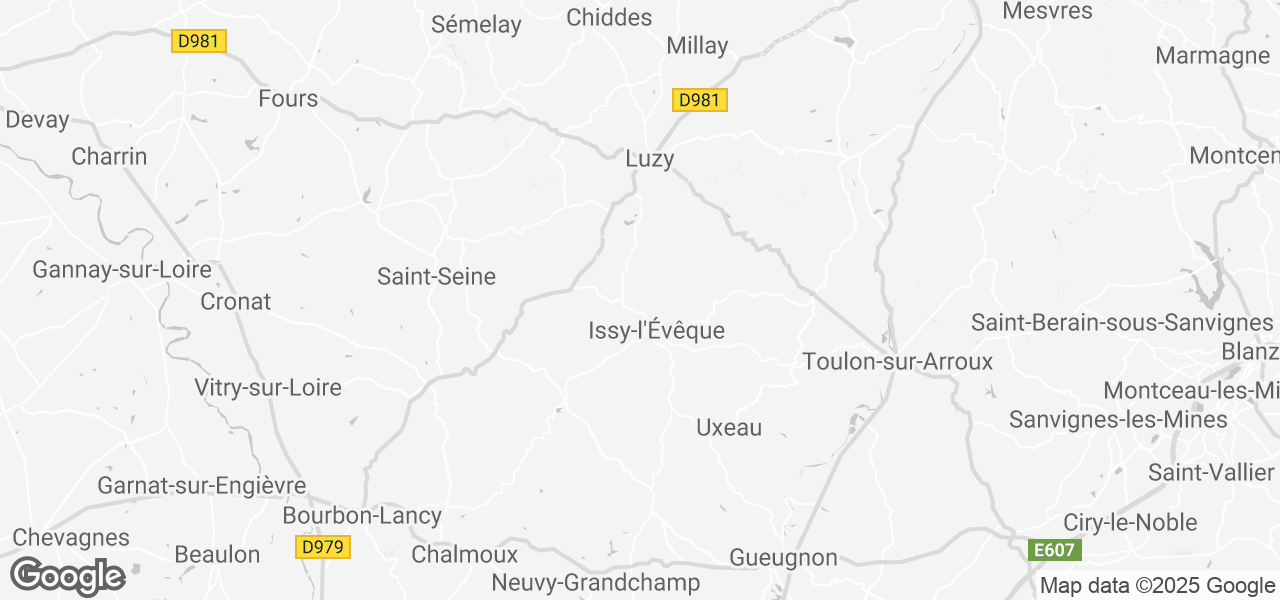The image size is (1280, 600).
Task: Select the Issy-l'Évêque label
Action: point(656,330)
